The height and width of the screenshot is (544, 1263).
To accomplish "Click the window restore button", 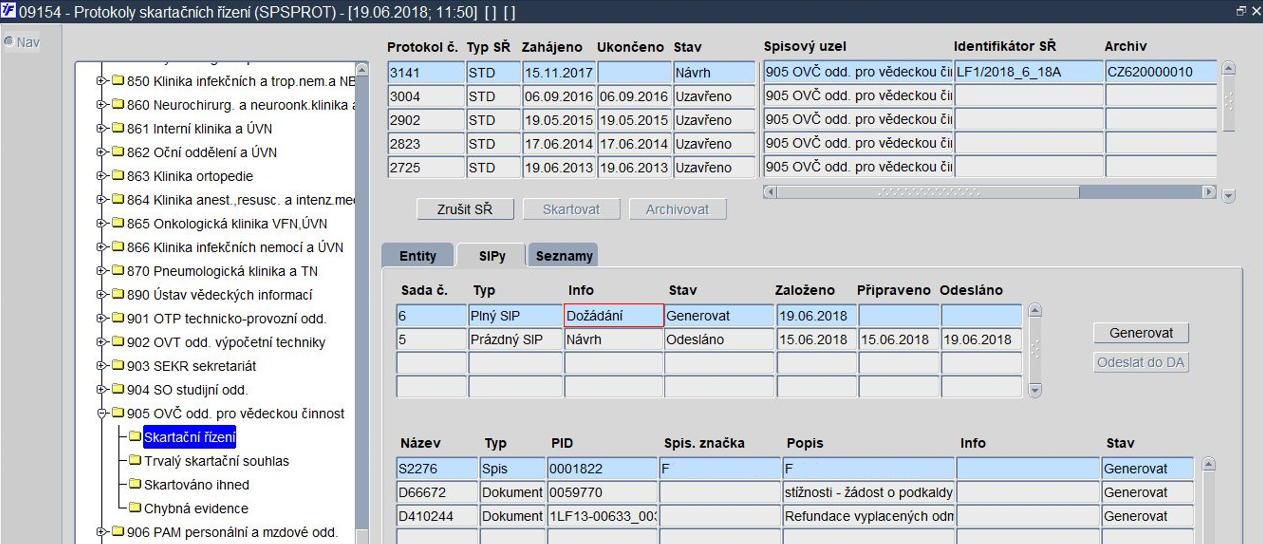I will (1241, 10).
